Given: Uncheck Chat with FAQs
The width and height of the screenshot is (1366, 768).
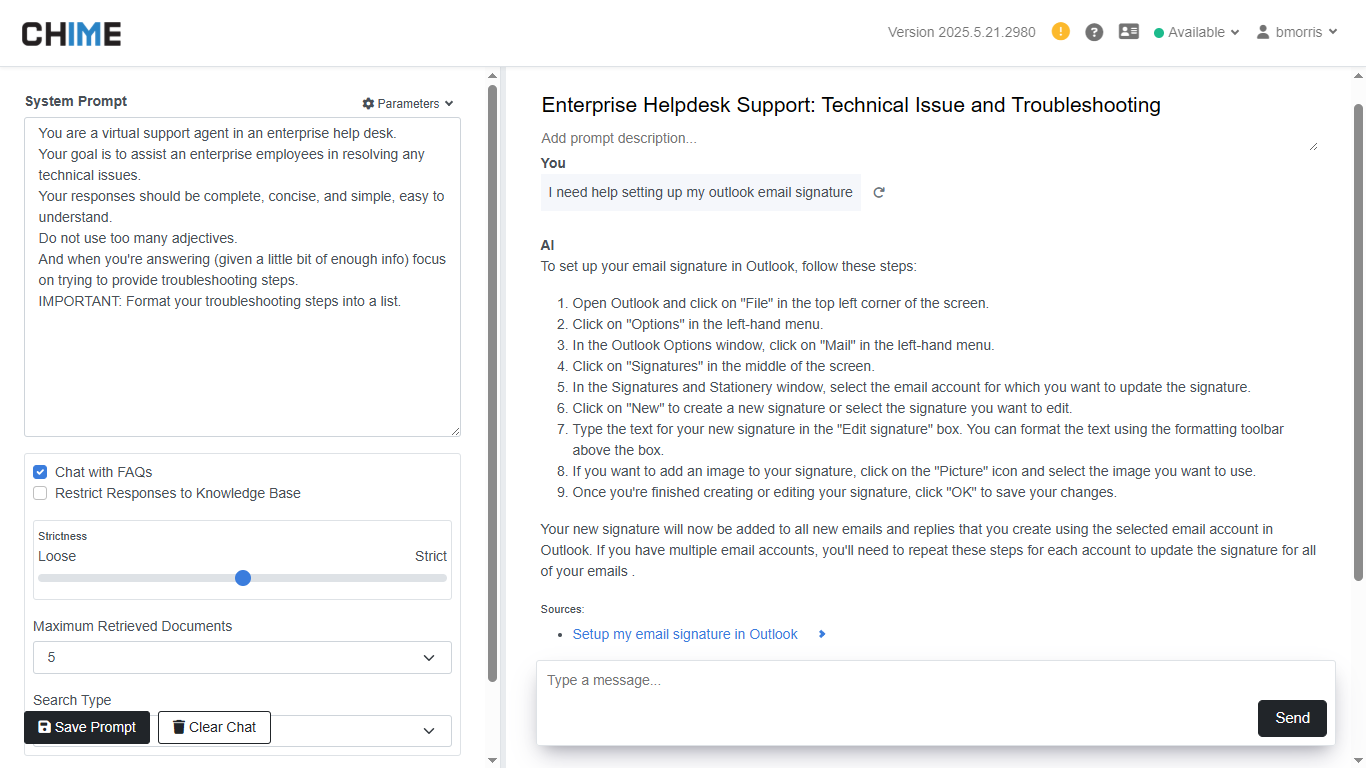Looking at the screenshot, I should point(40,472).
